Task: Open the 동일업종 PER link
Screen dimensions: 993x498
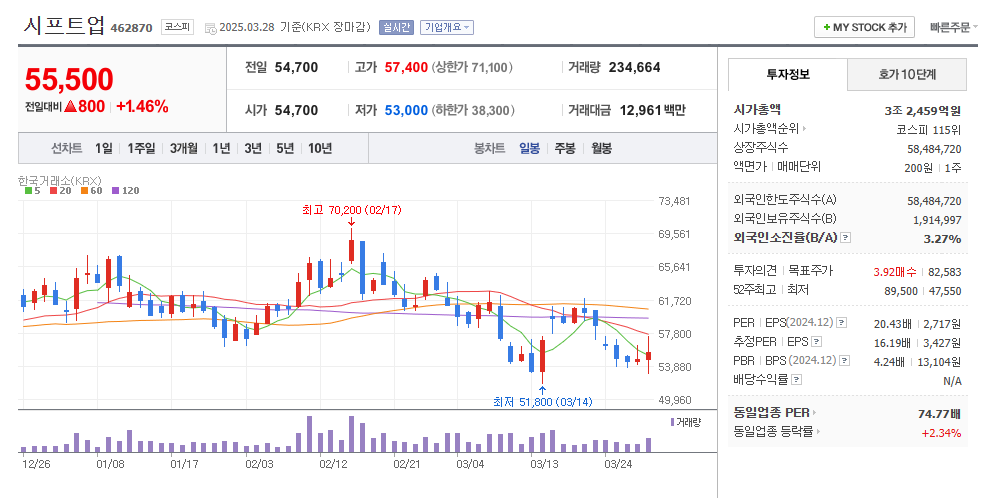Action: click(771, 412)
